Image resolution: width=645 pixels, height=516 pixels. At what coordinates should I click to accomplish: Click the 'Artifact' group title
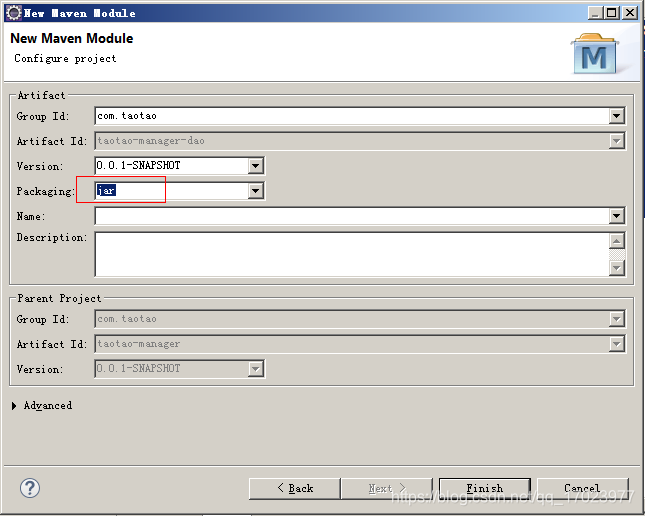tap(42, 95)
